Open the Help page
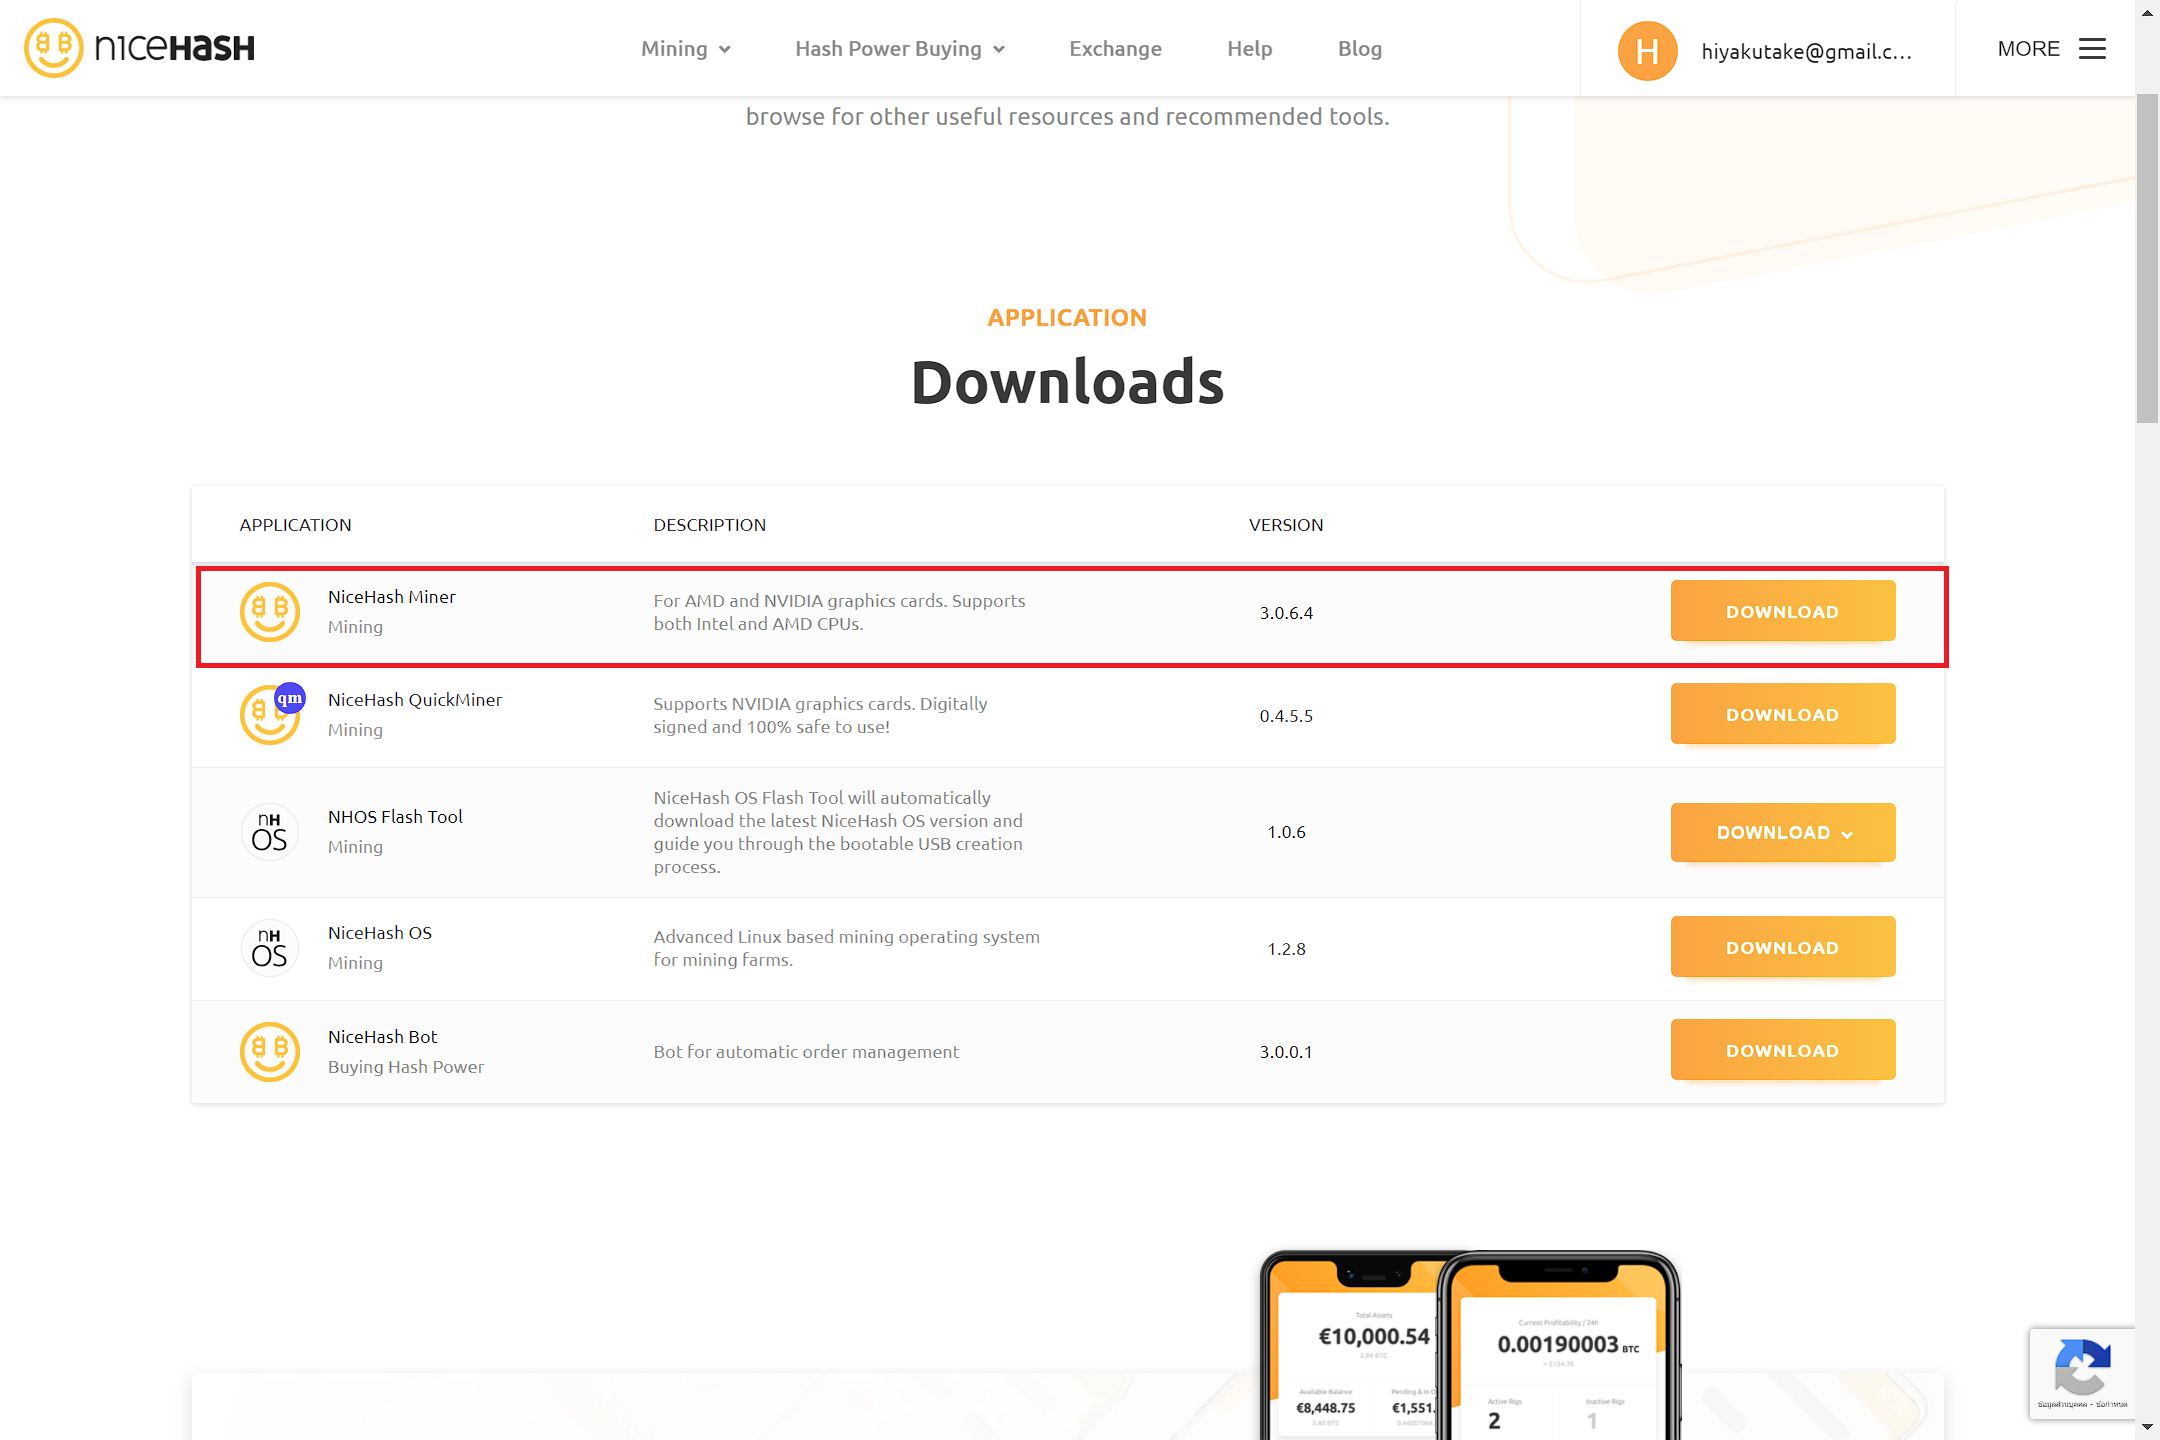Image resolution: width=2160 pixels, height=1440 pixels. pyautogui.click(x=1250, y=49)
